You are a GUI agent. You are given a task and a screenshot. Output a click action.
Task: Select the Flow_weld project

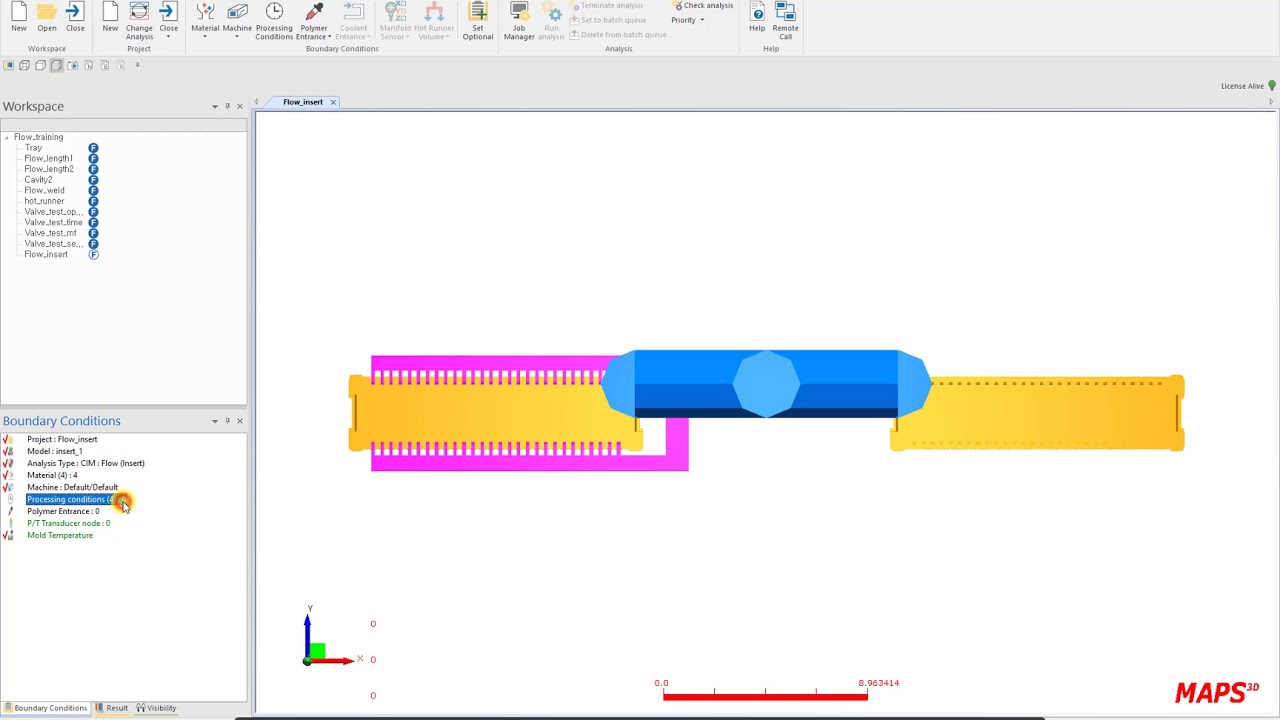tap(44, 190)
